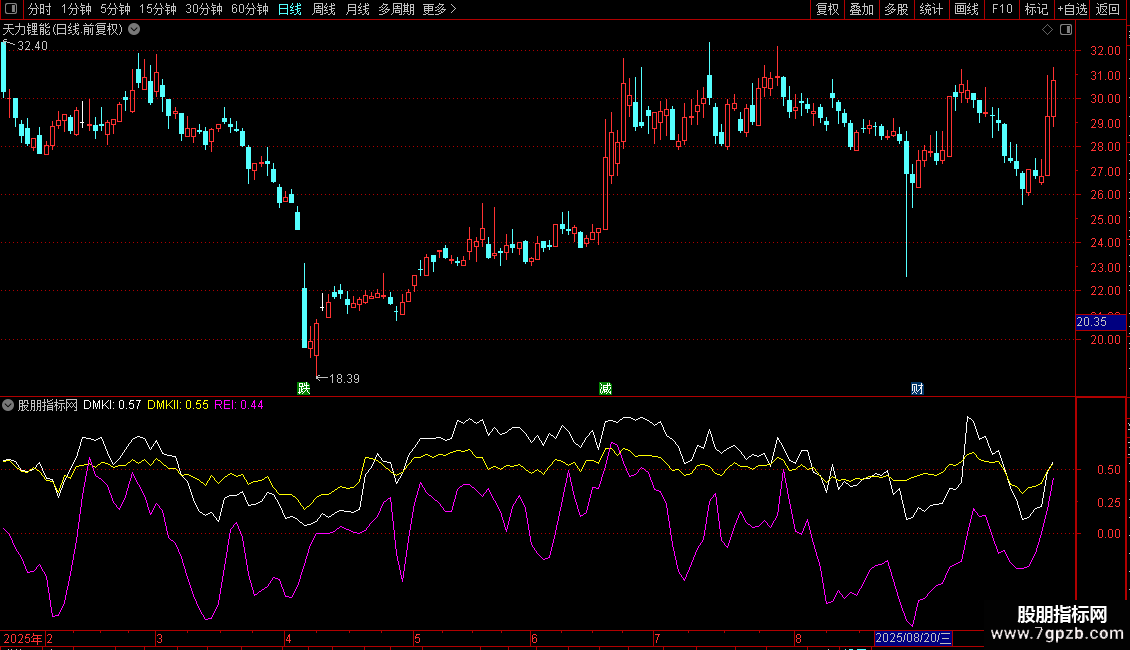Open the 画线 drawing tools
1130x650 pixels.
click(966, 9)
